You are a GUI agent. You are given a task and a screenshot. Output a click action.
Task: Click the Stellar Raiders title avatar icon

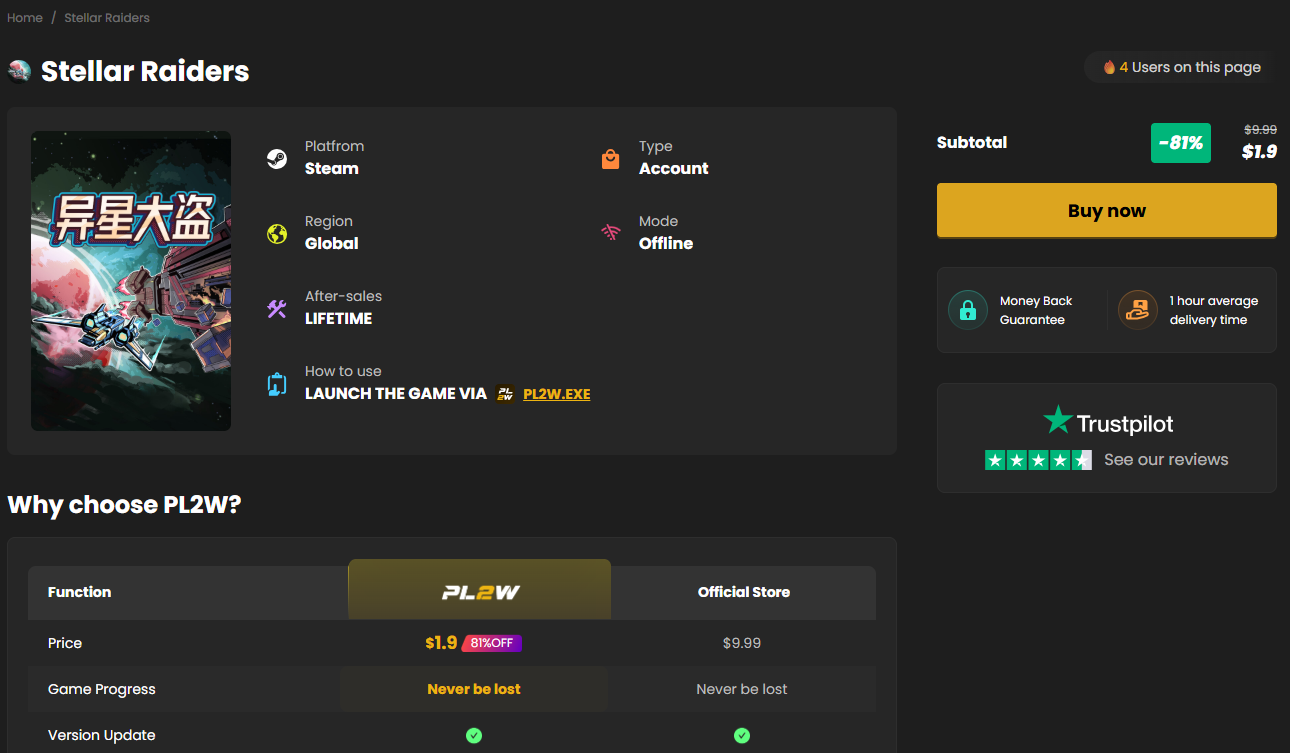click(x=20, y=71)
